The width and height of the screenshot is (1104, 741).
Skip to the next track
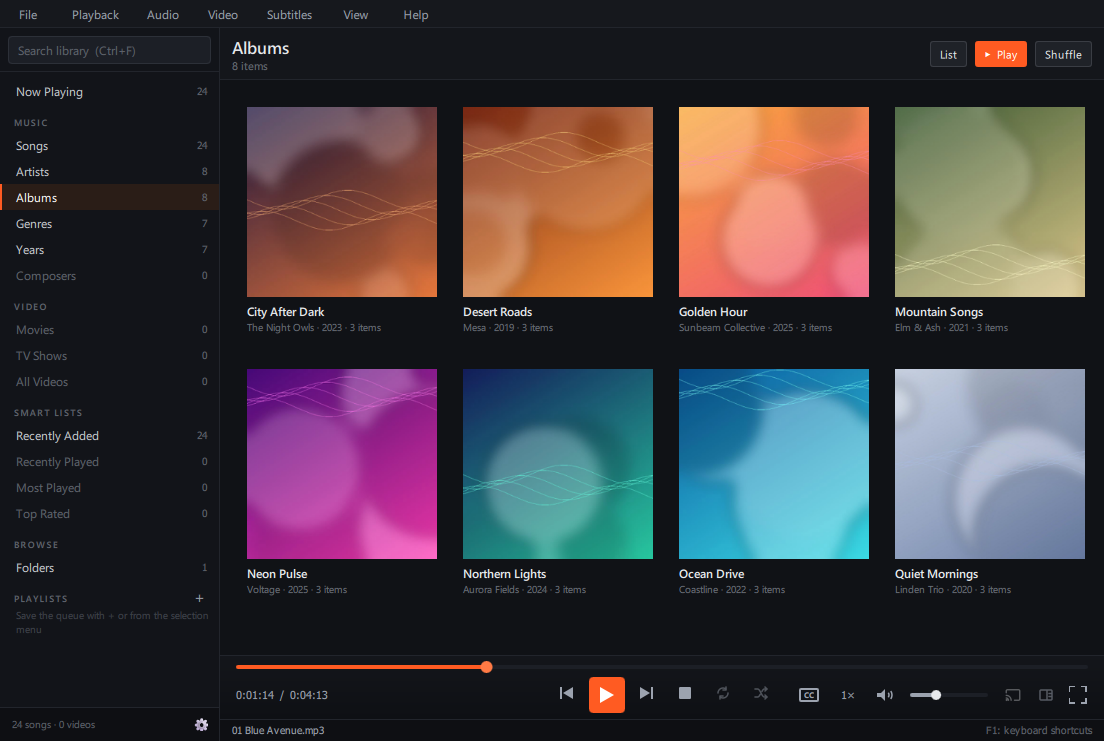pyautogui.click(x=646, y=694)
